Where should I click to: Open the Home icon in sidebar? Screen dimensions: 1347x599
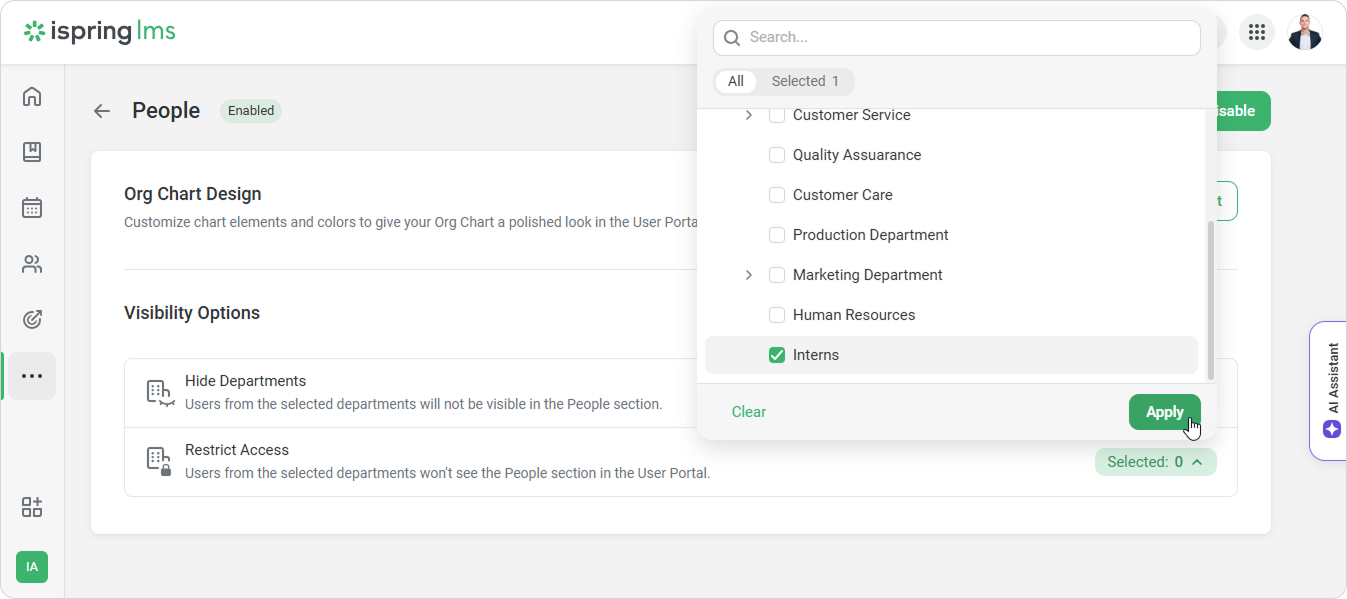click(x=32, y=97)
